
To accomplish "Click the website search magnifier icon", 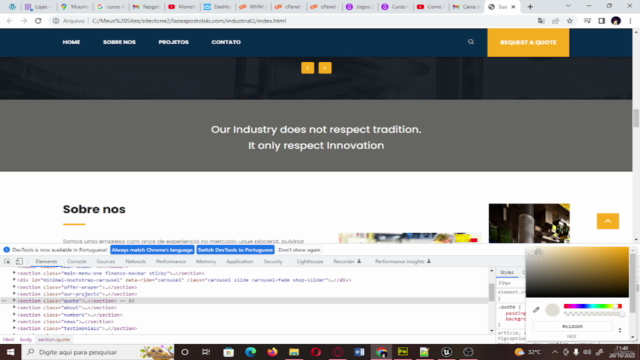I will tap(471, 42).
